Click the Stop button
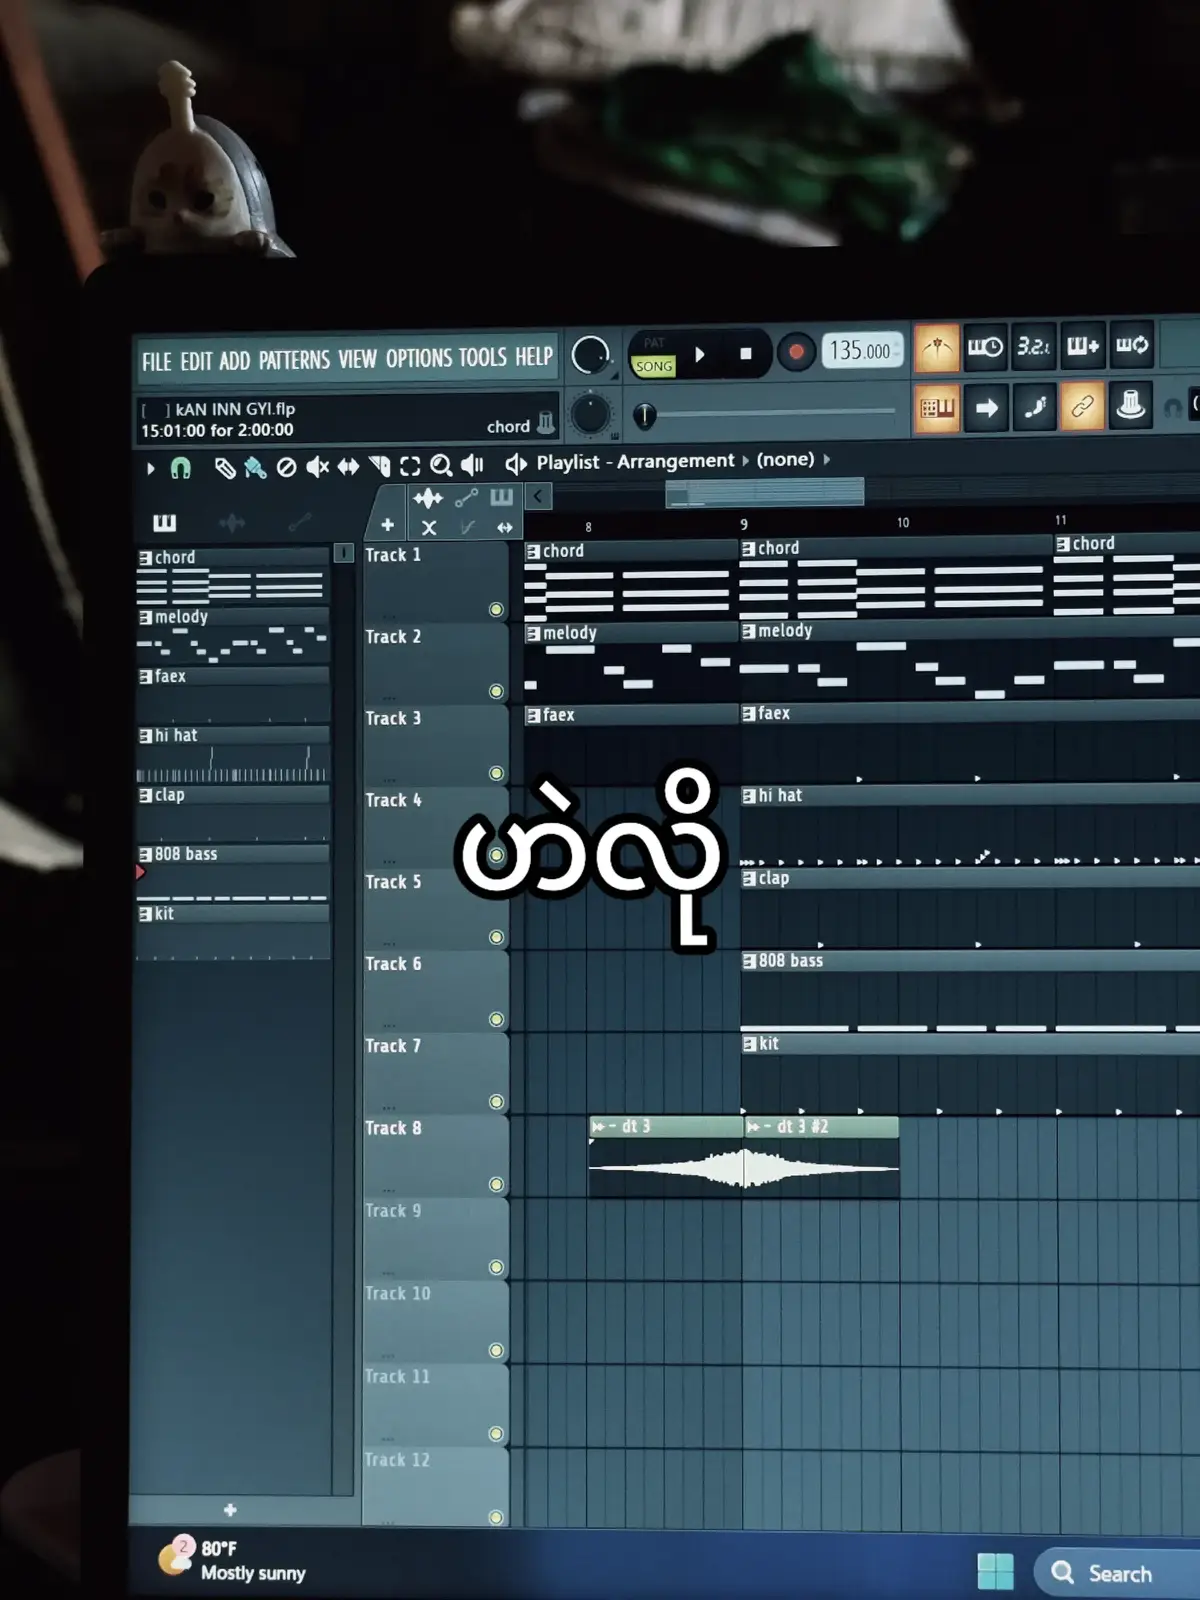Image resolution: width=1200 pixels, height=1600 pixels. tap(746, 354)
